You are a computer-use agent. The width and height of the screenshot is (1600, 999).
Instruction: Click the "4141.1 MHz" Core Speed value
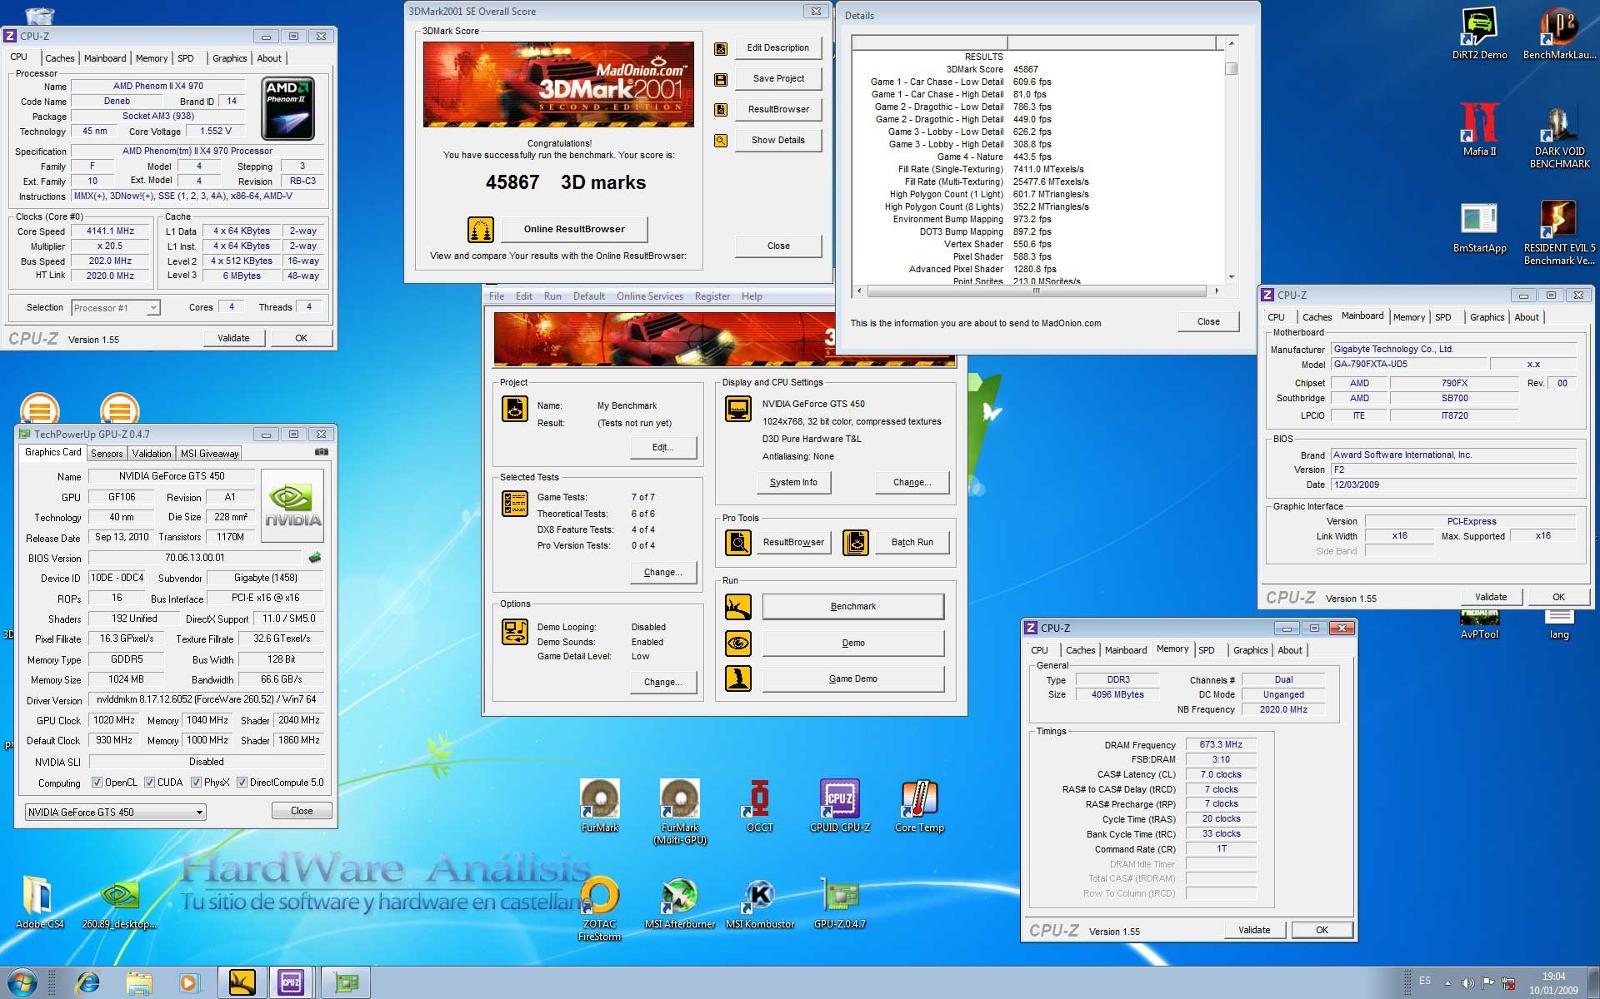pos(110,231)
